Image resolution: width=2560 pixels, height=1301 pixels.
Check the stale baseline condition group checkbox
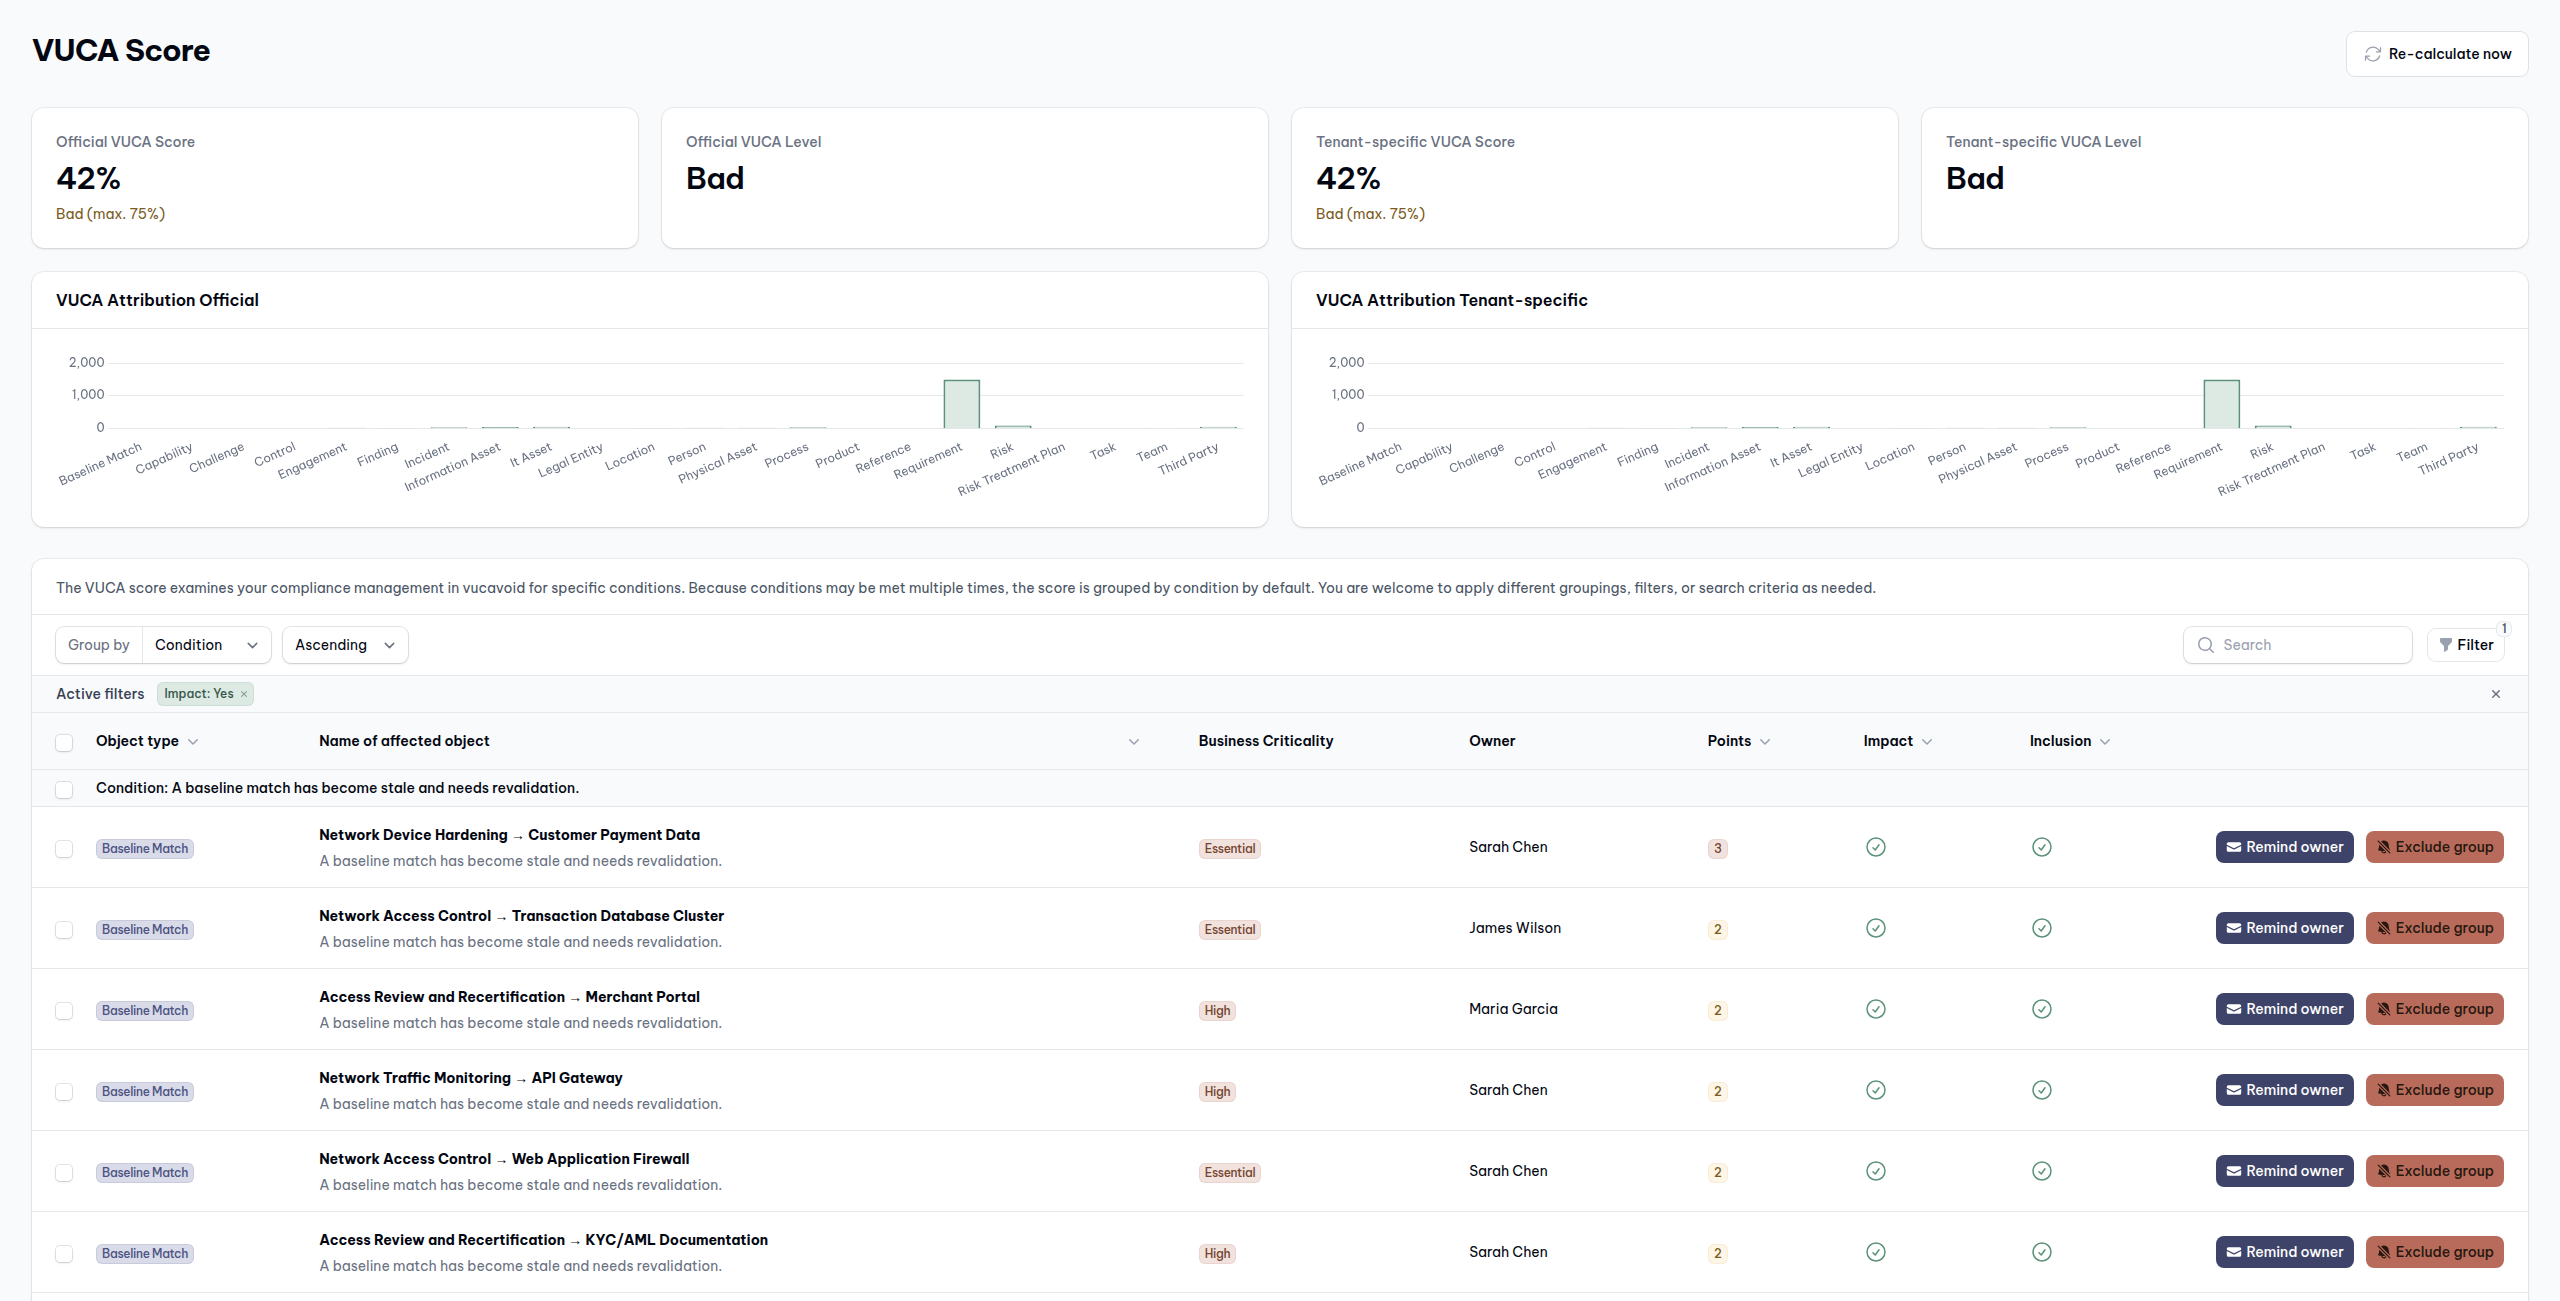pyautogui.click(x=64, y=789)
